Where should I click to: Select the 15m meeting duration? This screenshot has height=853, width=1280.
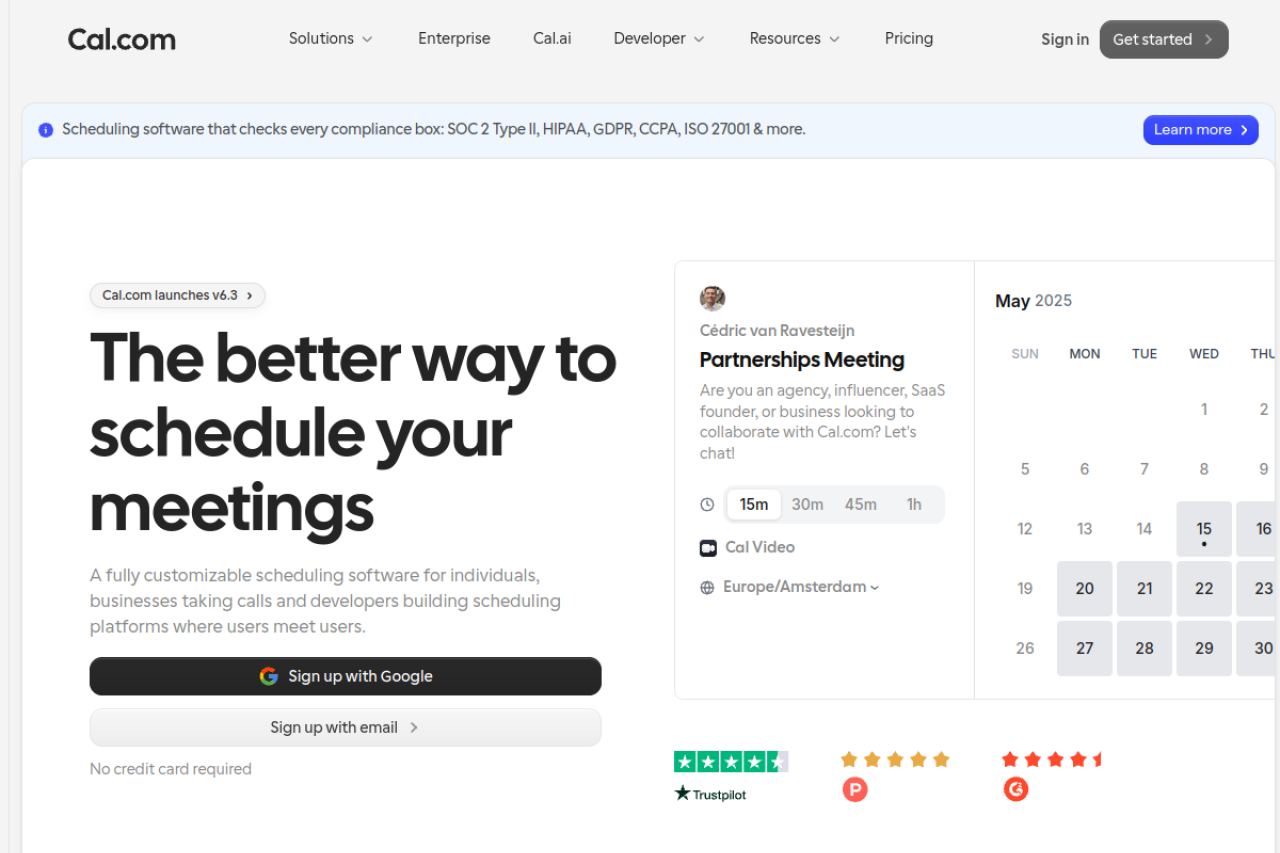(x=754, y=505)
